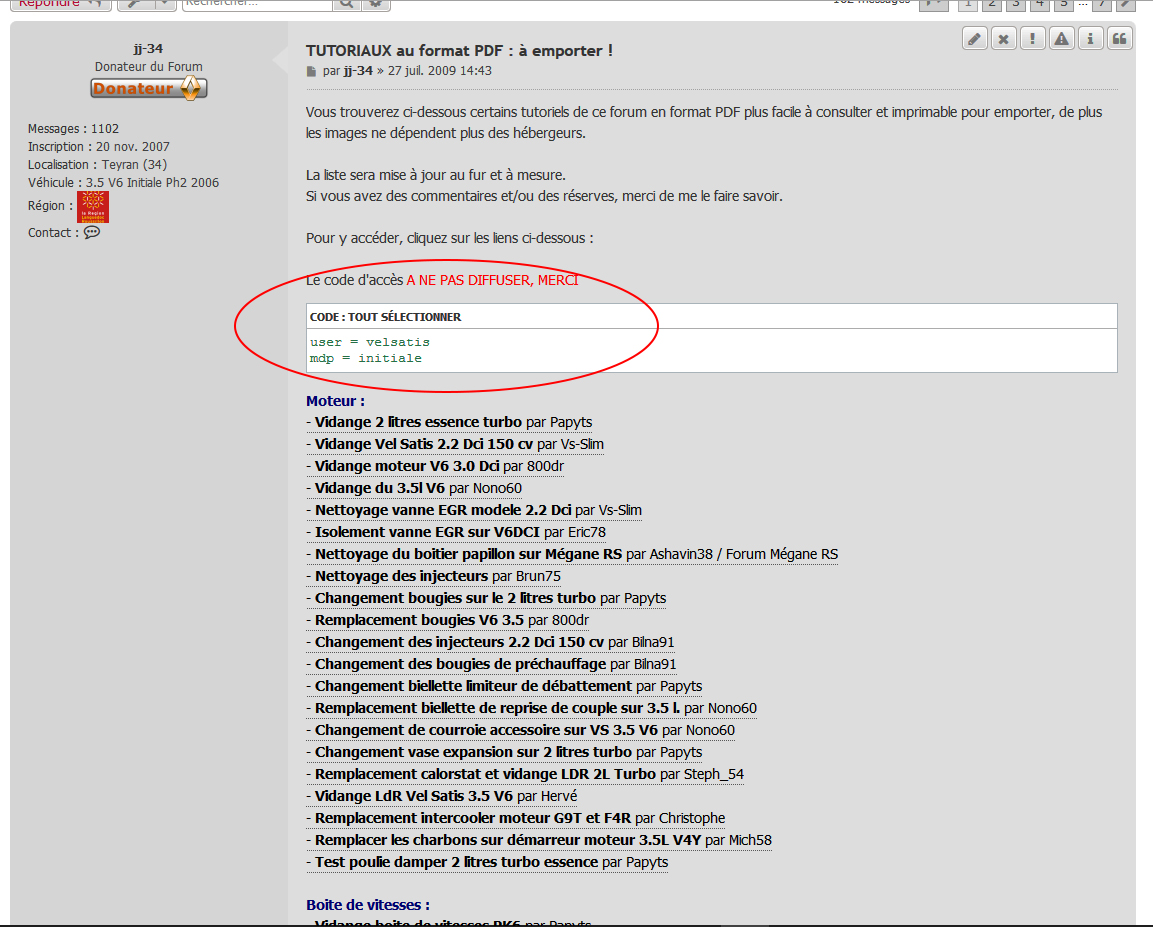Click the edit post pencil icon

pyautogui.click(x=975, y=39)
